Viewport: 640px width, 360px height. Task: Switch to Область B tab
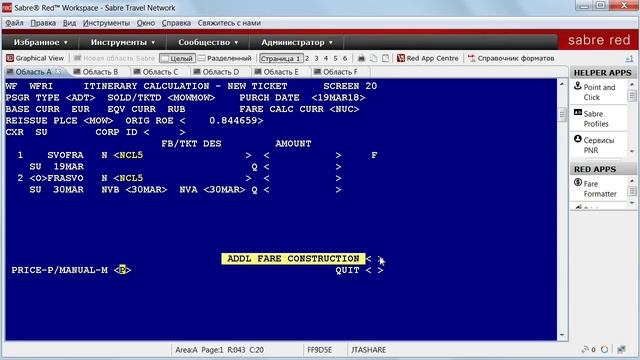point(97,72)
